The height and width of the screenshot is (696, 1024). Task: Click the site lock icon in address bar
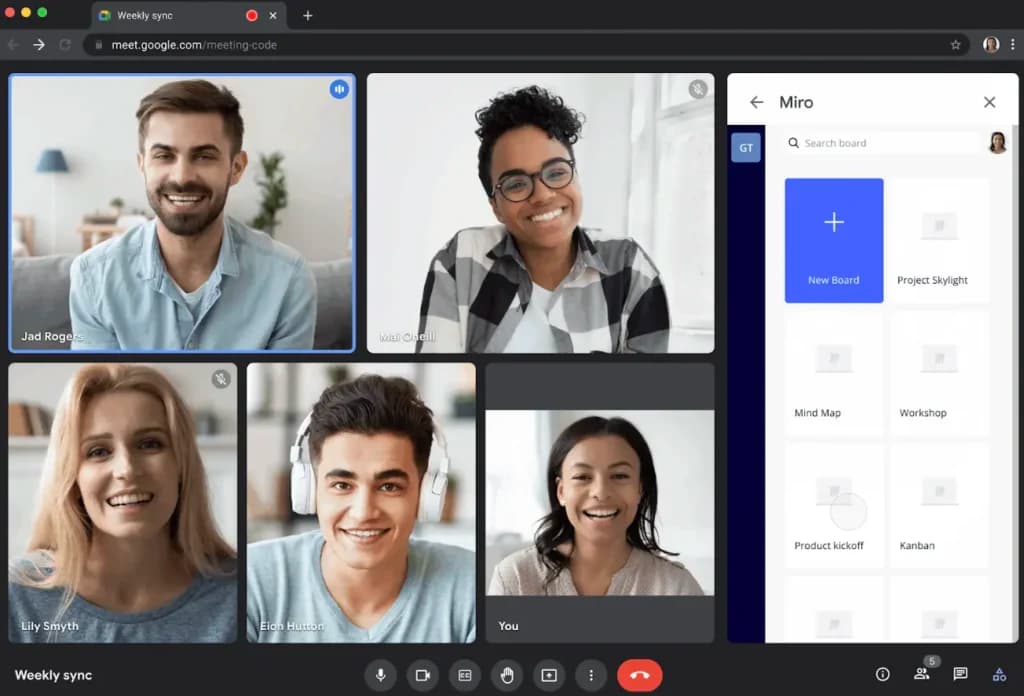[99, 44]
